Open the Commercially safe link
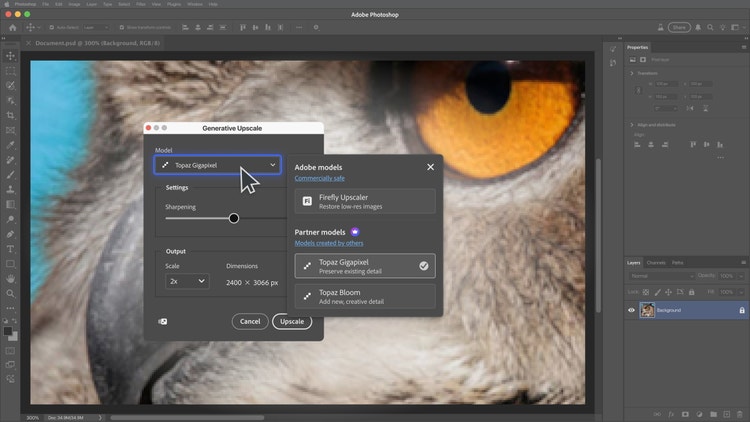Image resolution: width=750 pixels, height=422 pixels. (320, 178)
